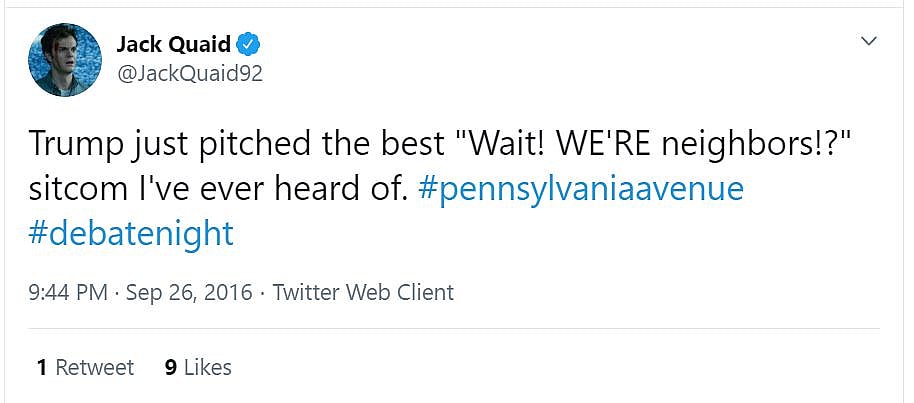Click the likes count number 9
This screenshot has width=914, height=403.
tap(171, 367)
